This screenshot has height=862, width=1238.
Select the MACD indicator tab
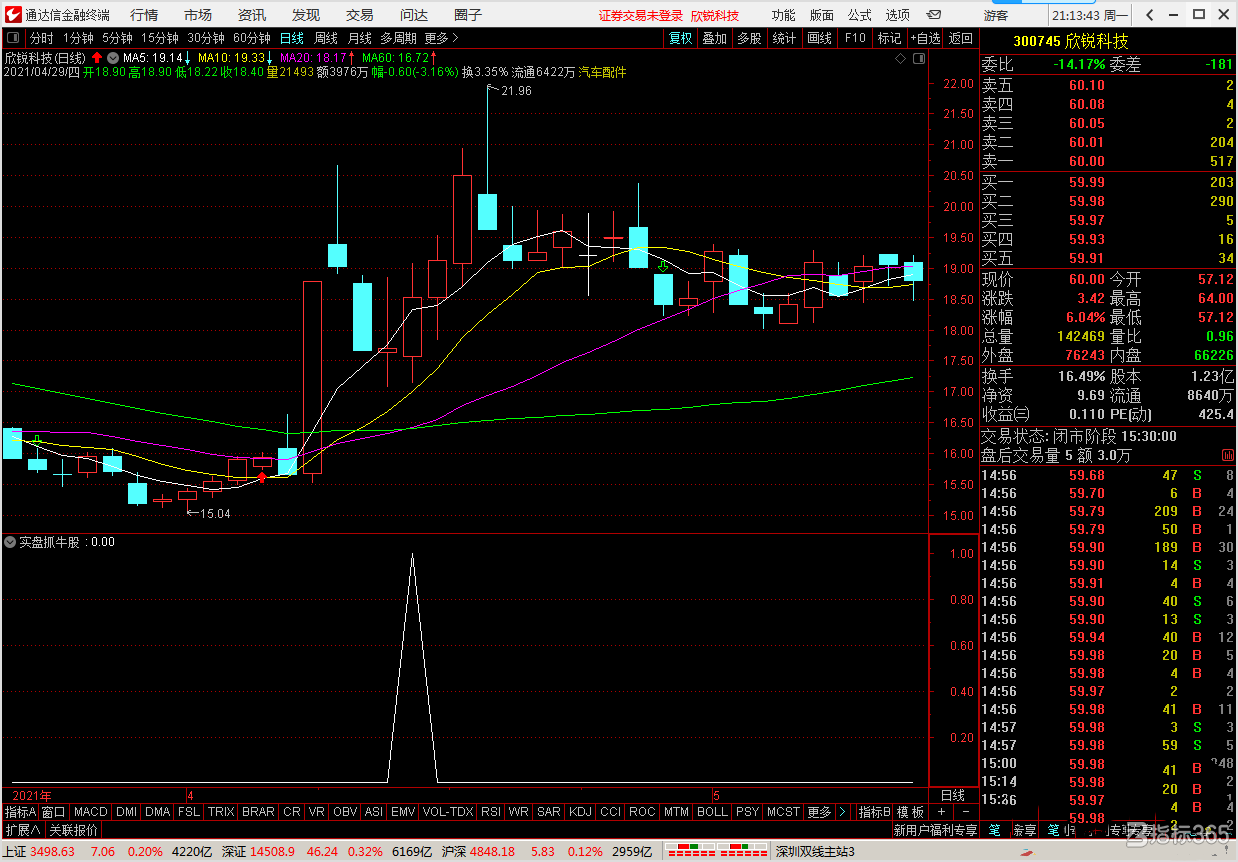(90, 812)
